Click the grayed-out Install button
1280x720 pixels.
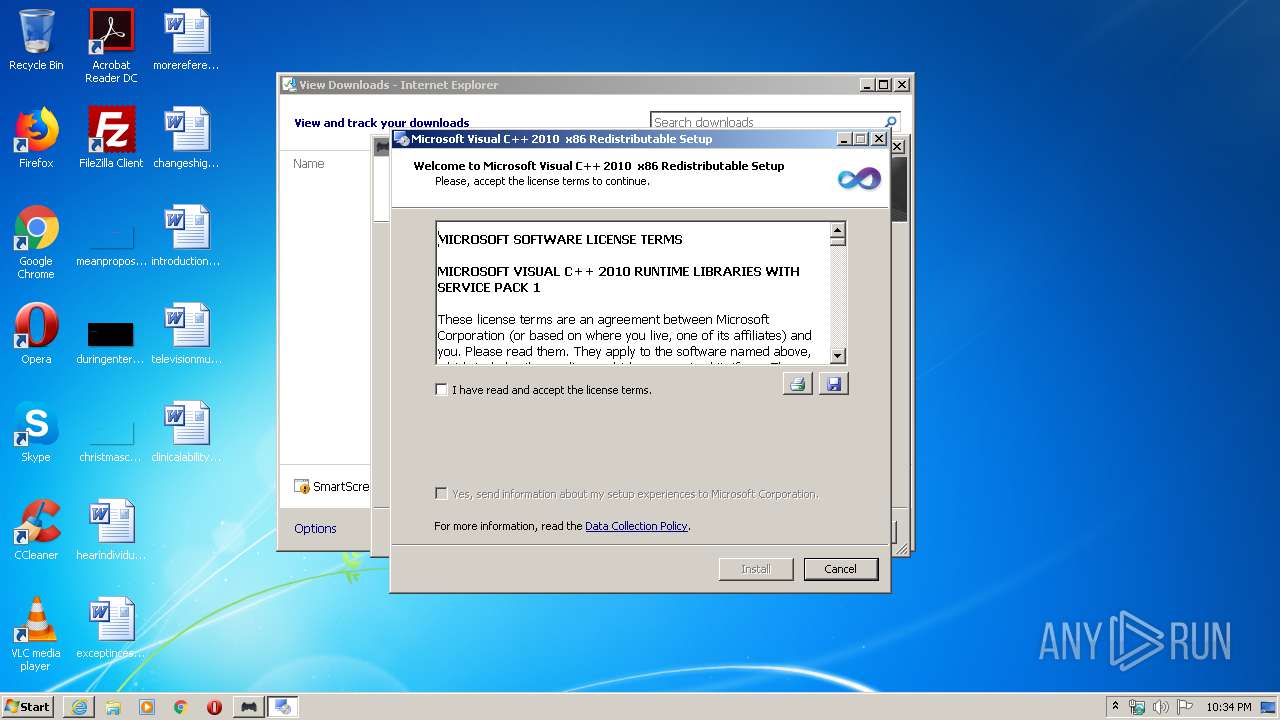click(x=756, y=569)
